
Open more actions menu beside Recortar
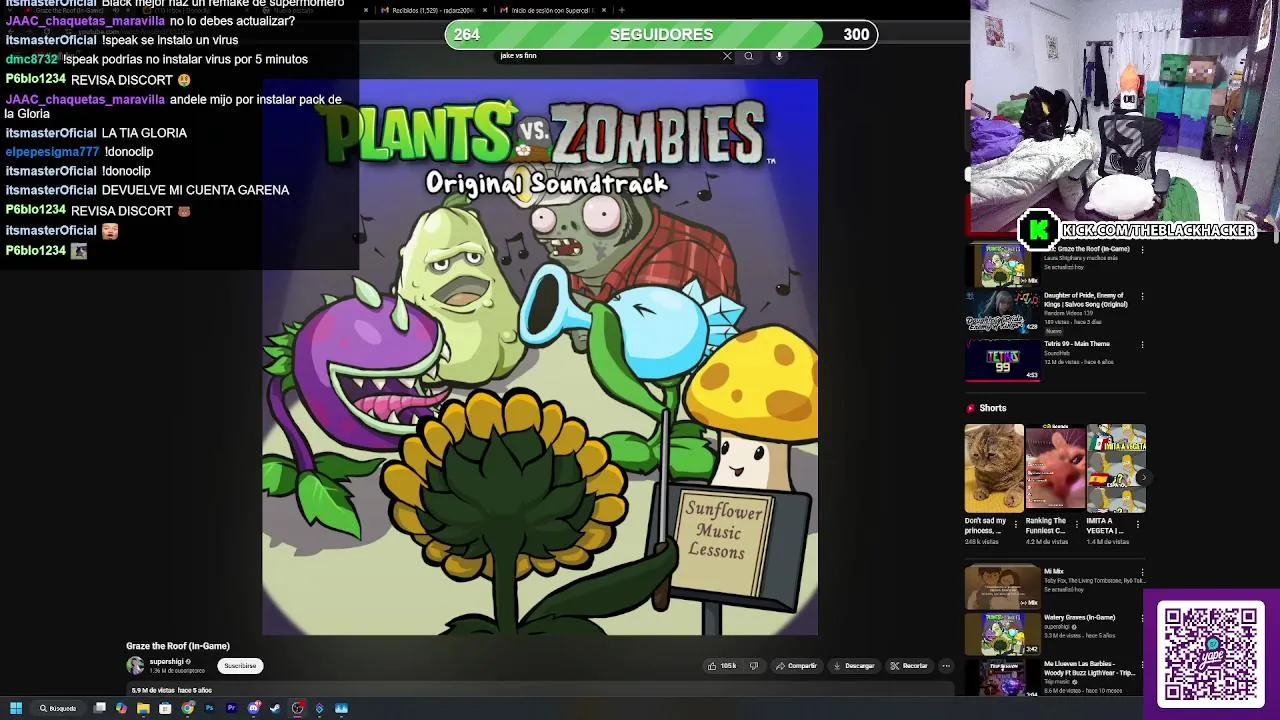[x=946, y=666]
